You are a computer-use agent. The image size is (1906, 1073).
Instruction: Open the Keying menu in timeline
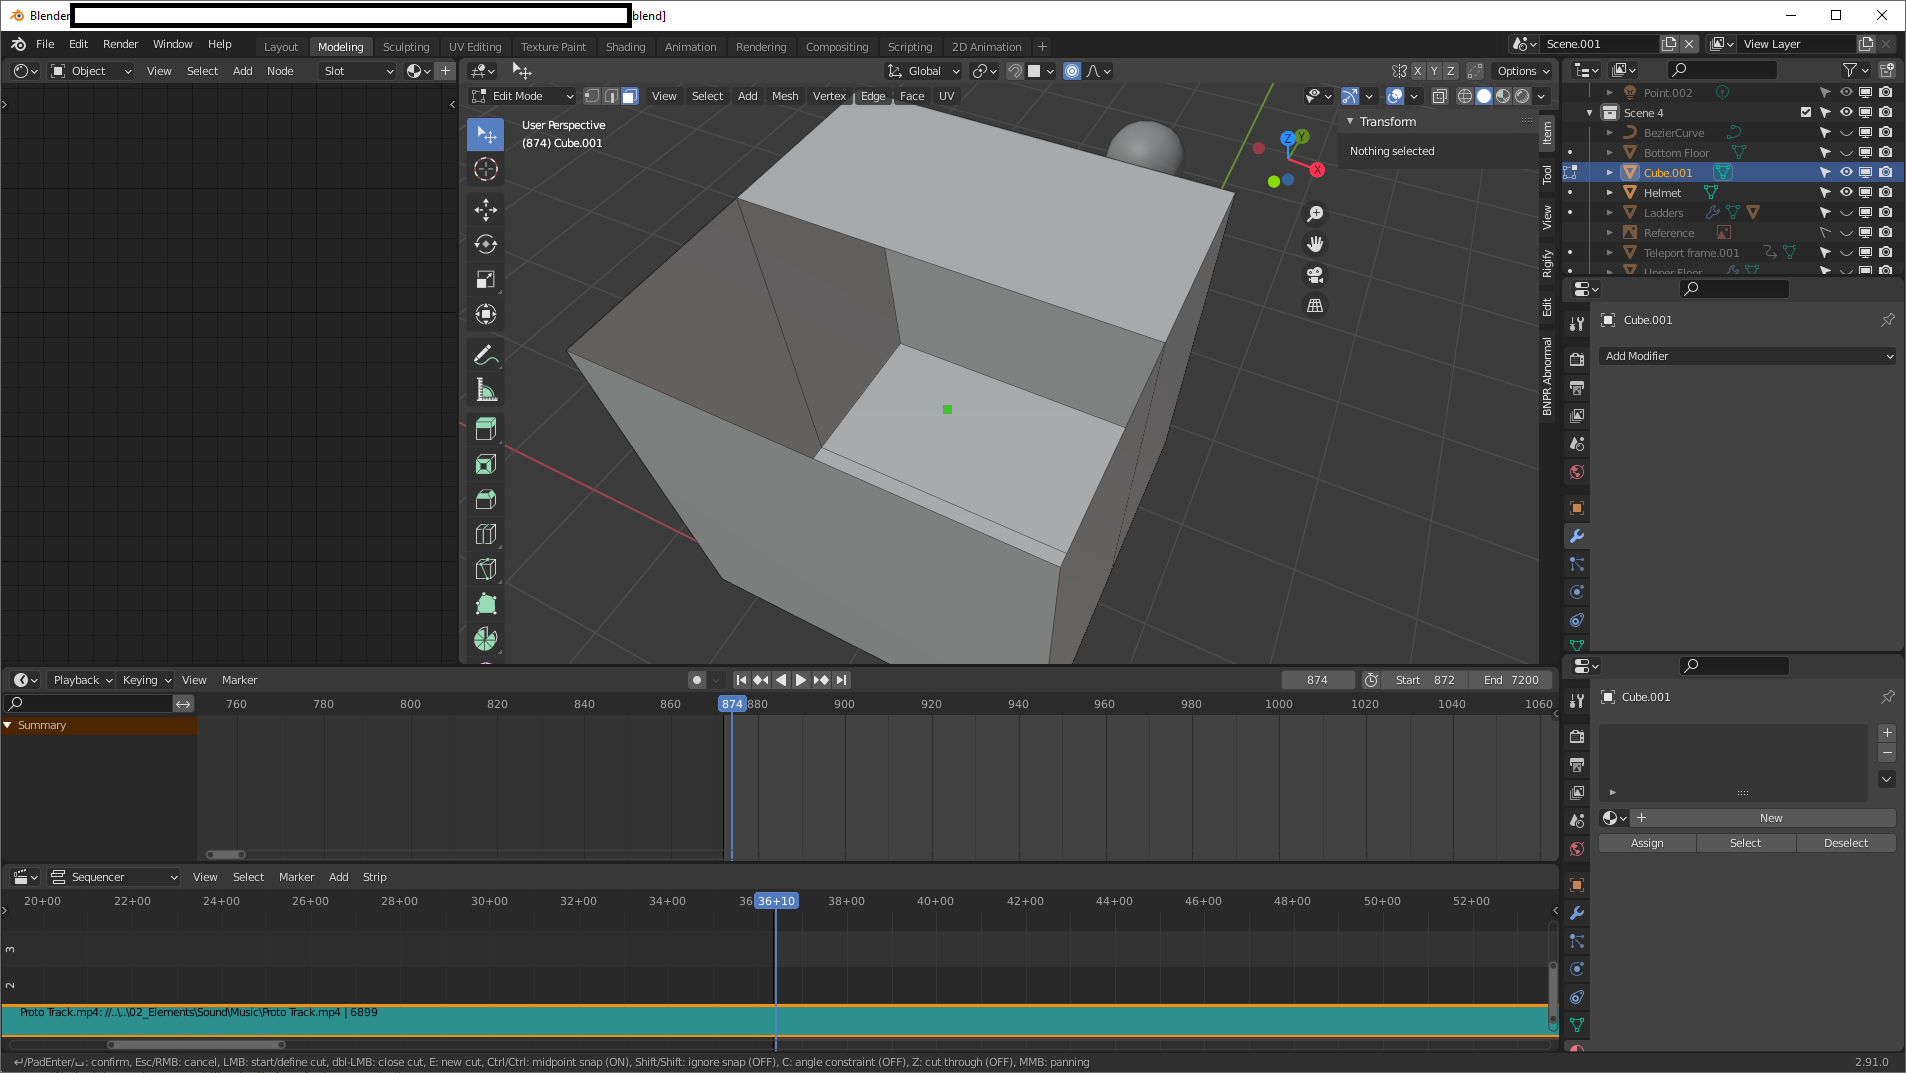point(146,680)
